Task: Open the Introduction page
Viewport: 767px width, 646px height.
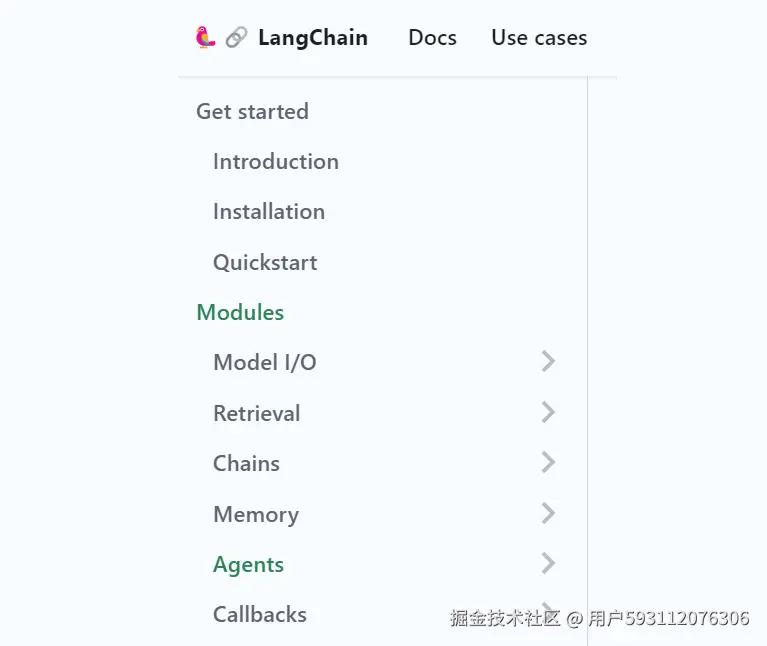Action: pyautogui.click(x=275, y=161)
